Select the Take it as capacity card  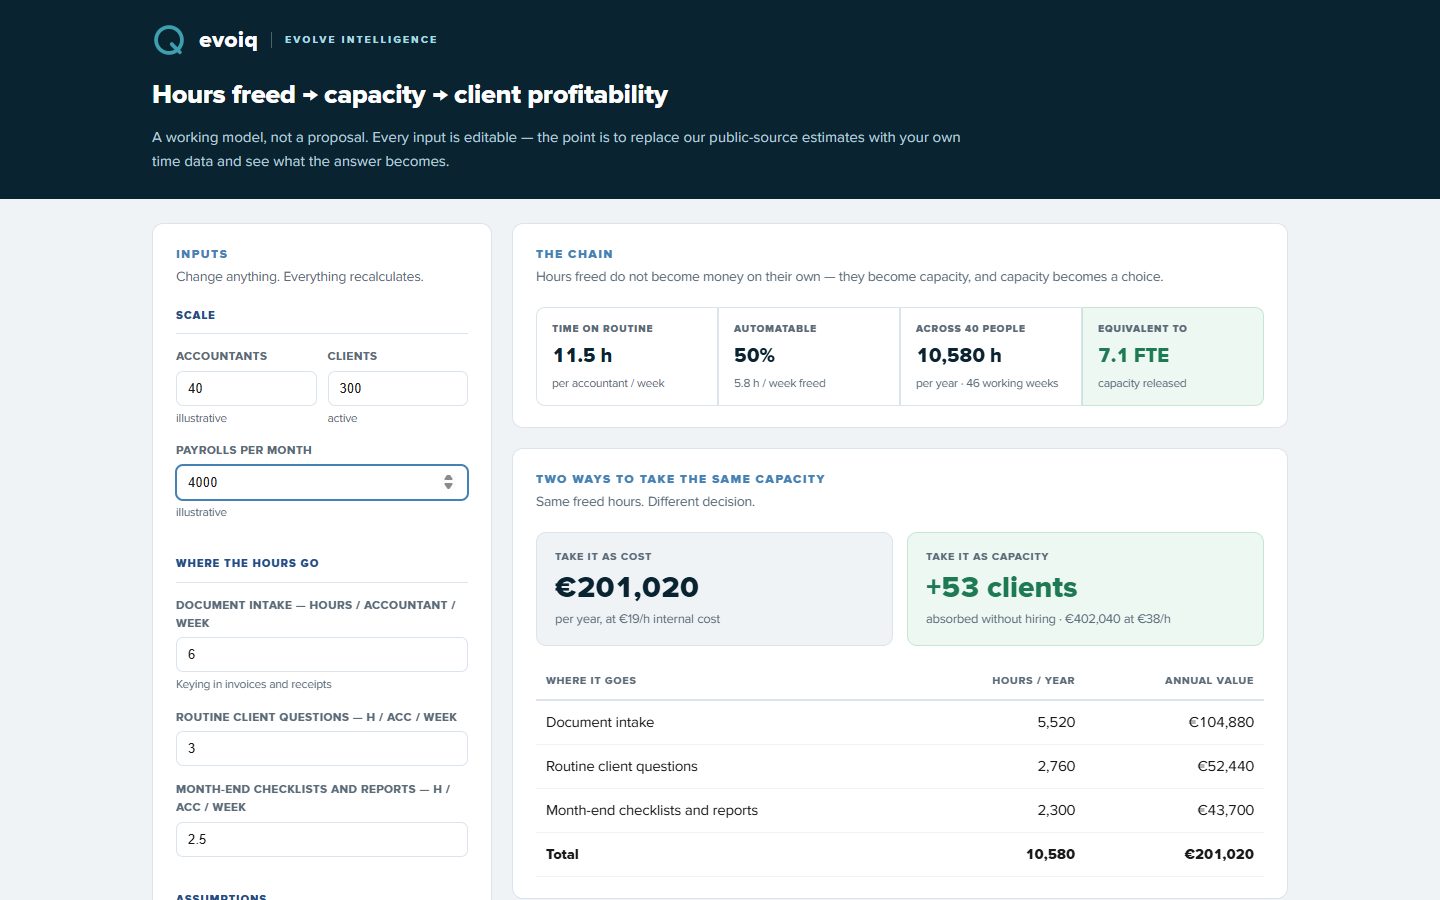pos(1085,589)
